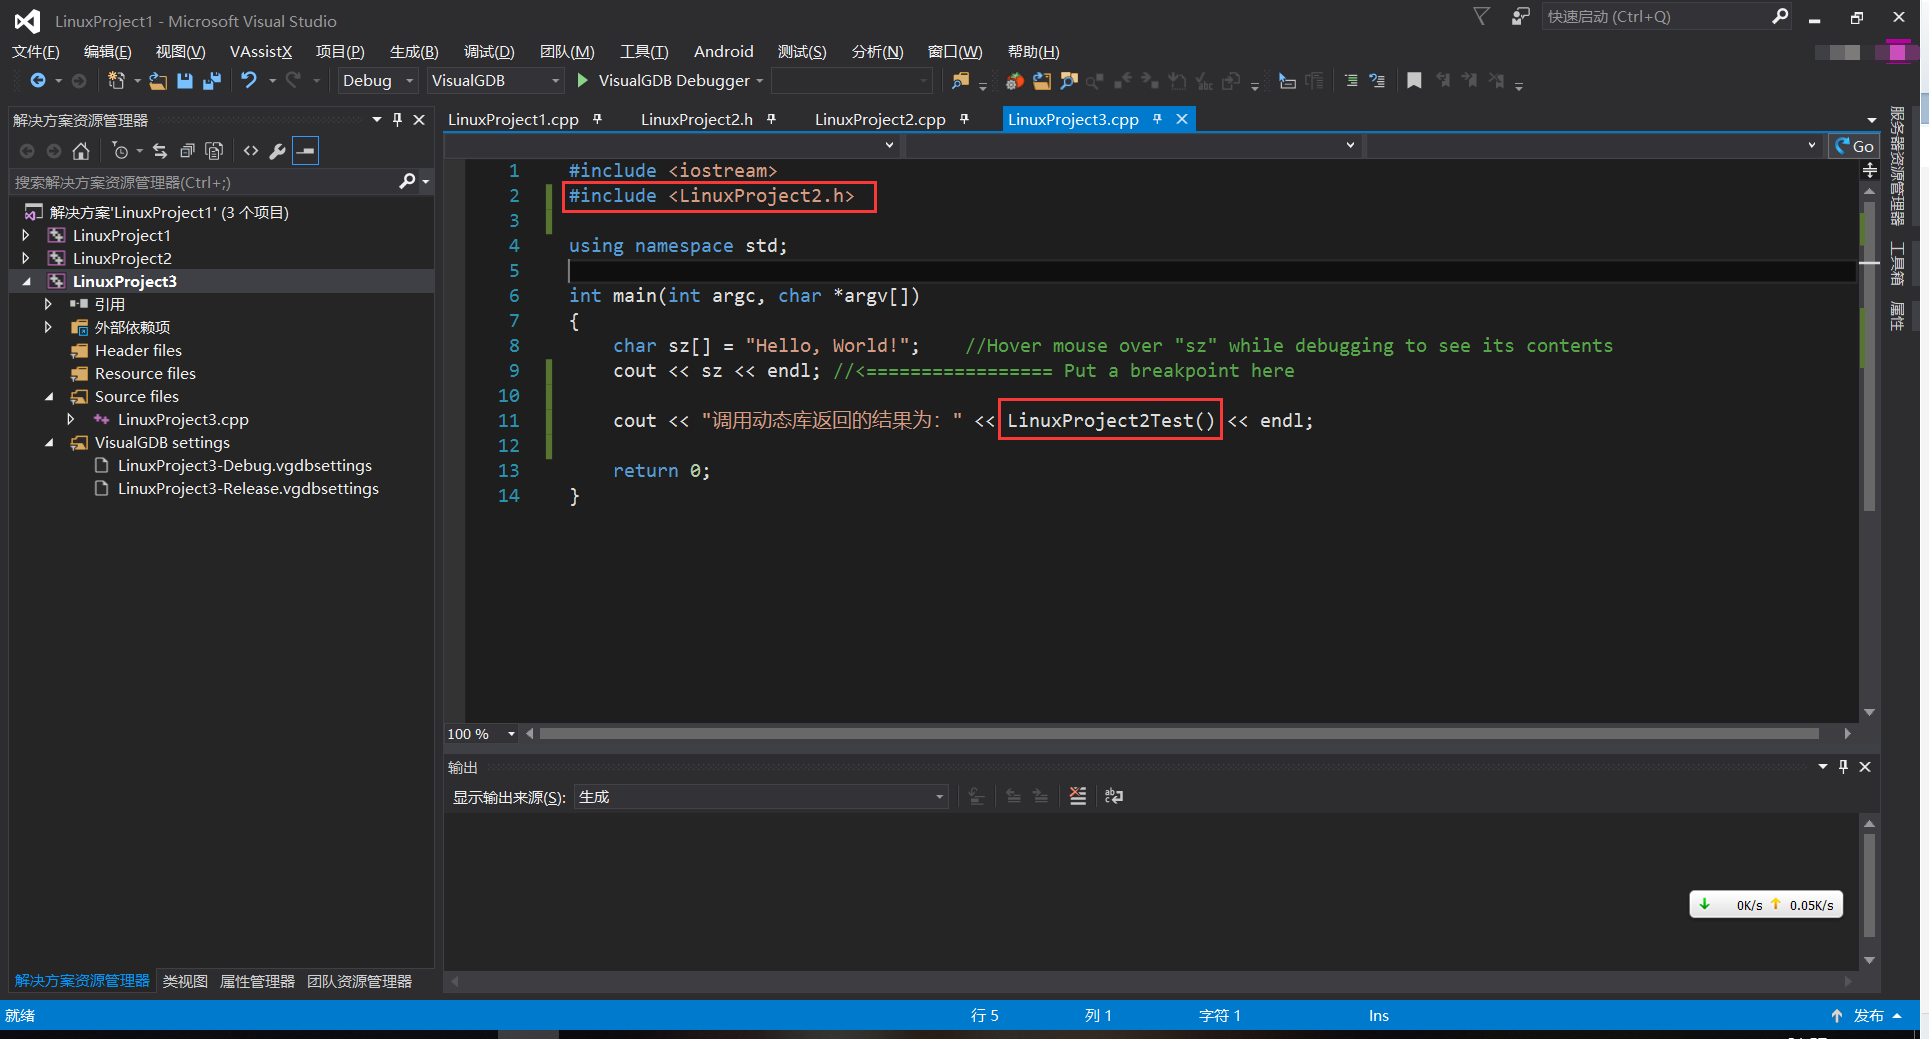The image size is (1929, 1039).
Task: Click the Output panel vertical scrollbar
Action: (1869, 885)
